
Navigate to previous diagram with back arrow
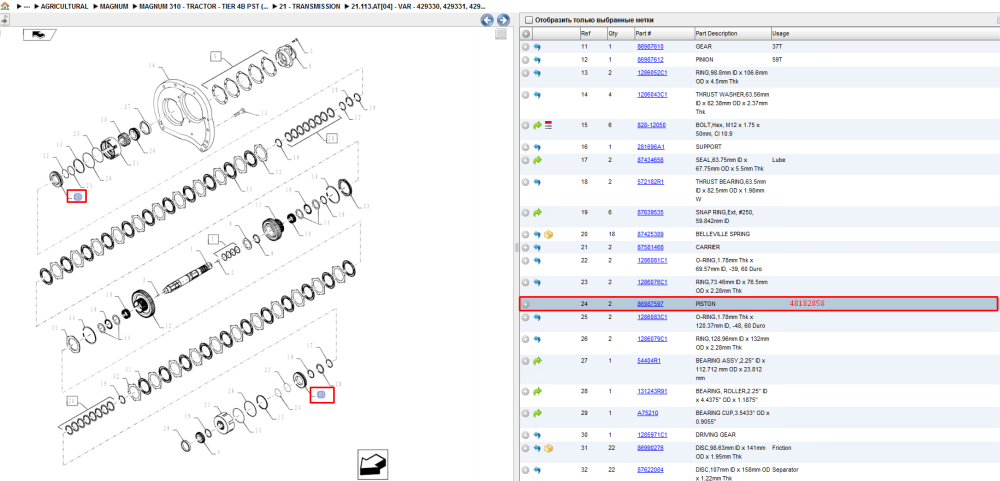(487, 20)
